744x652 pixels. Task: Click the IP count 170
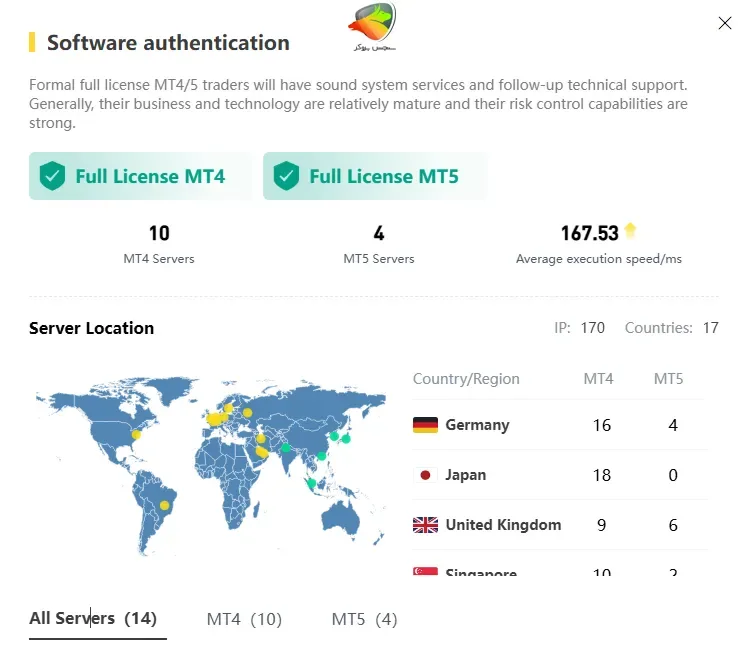coord(593,328)
